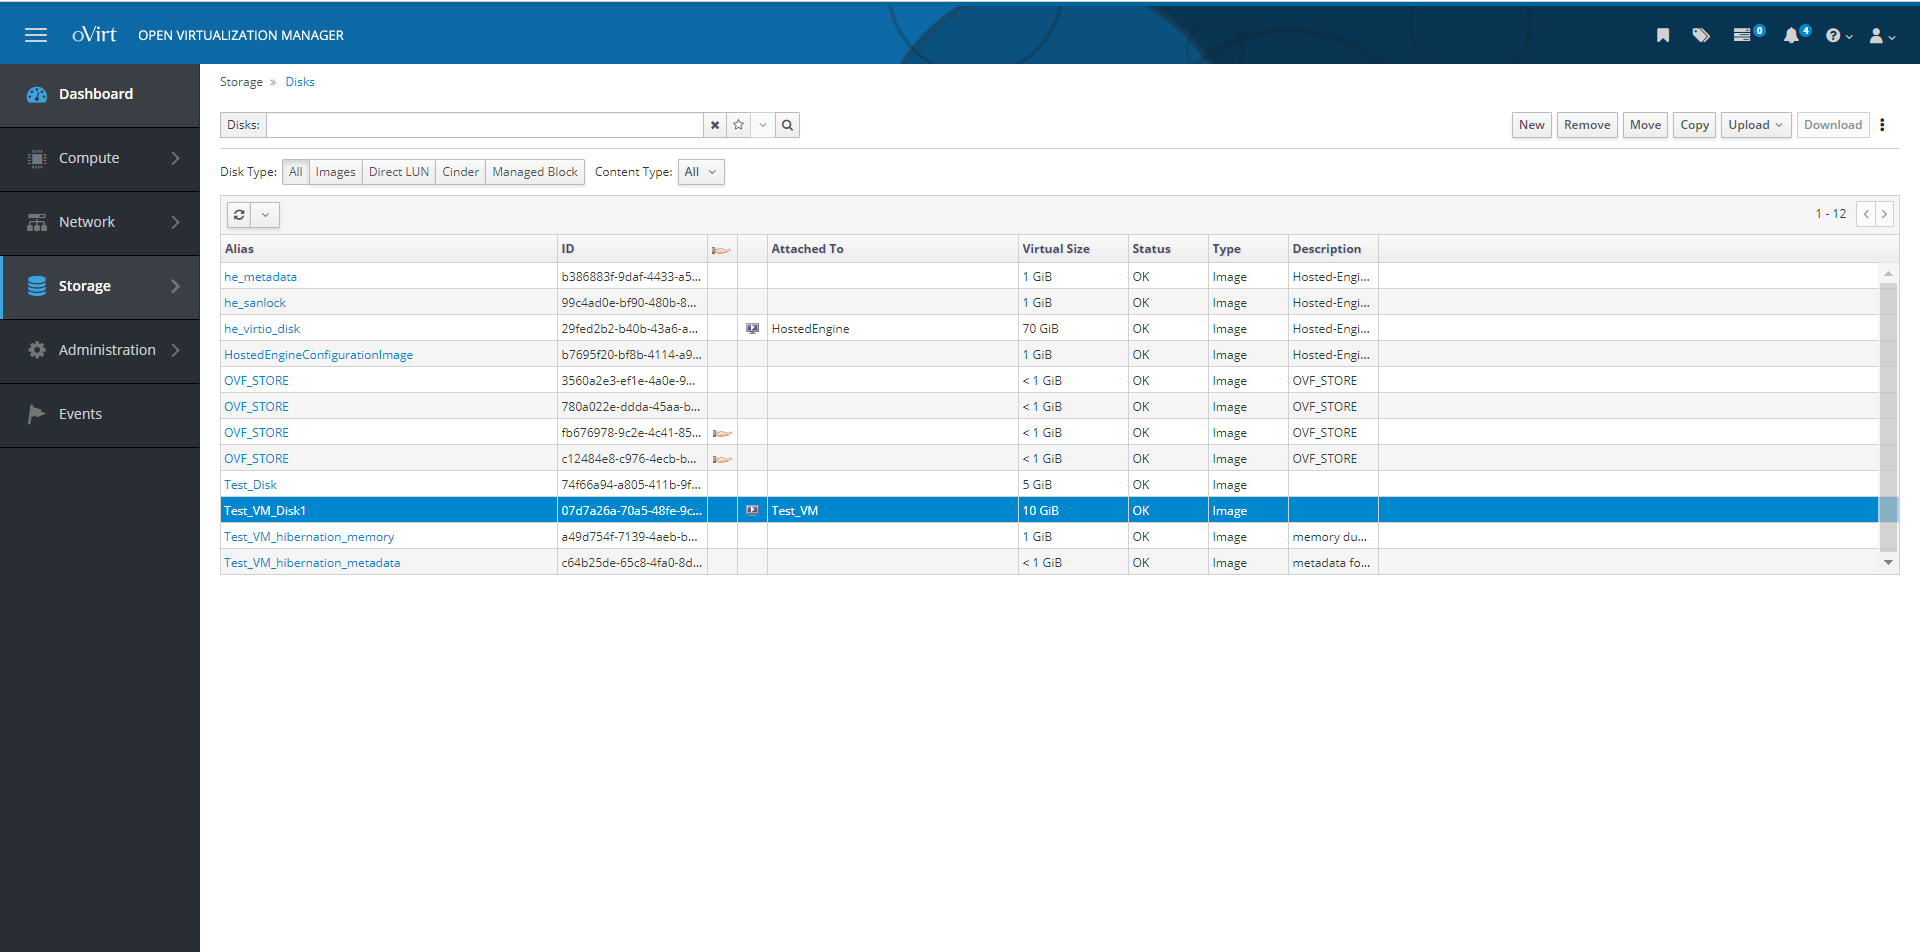Open the tasks list icon
The height and width of the screenshot is (952, 1920).
[1743, 35]
